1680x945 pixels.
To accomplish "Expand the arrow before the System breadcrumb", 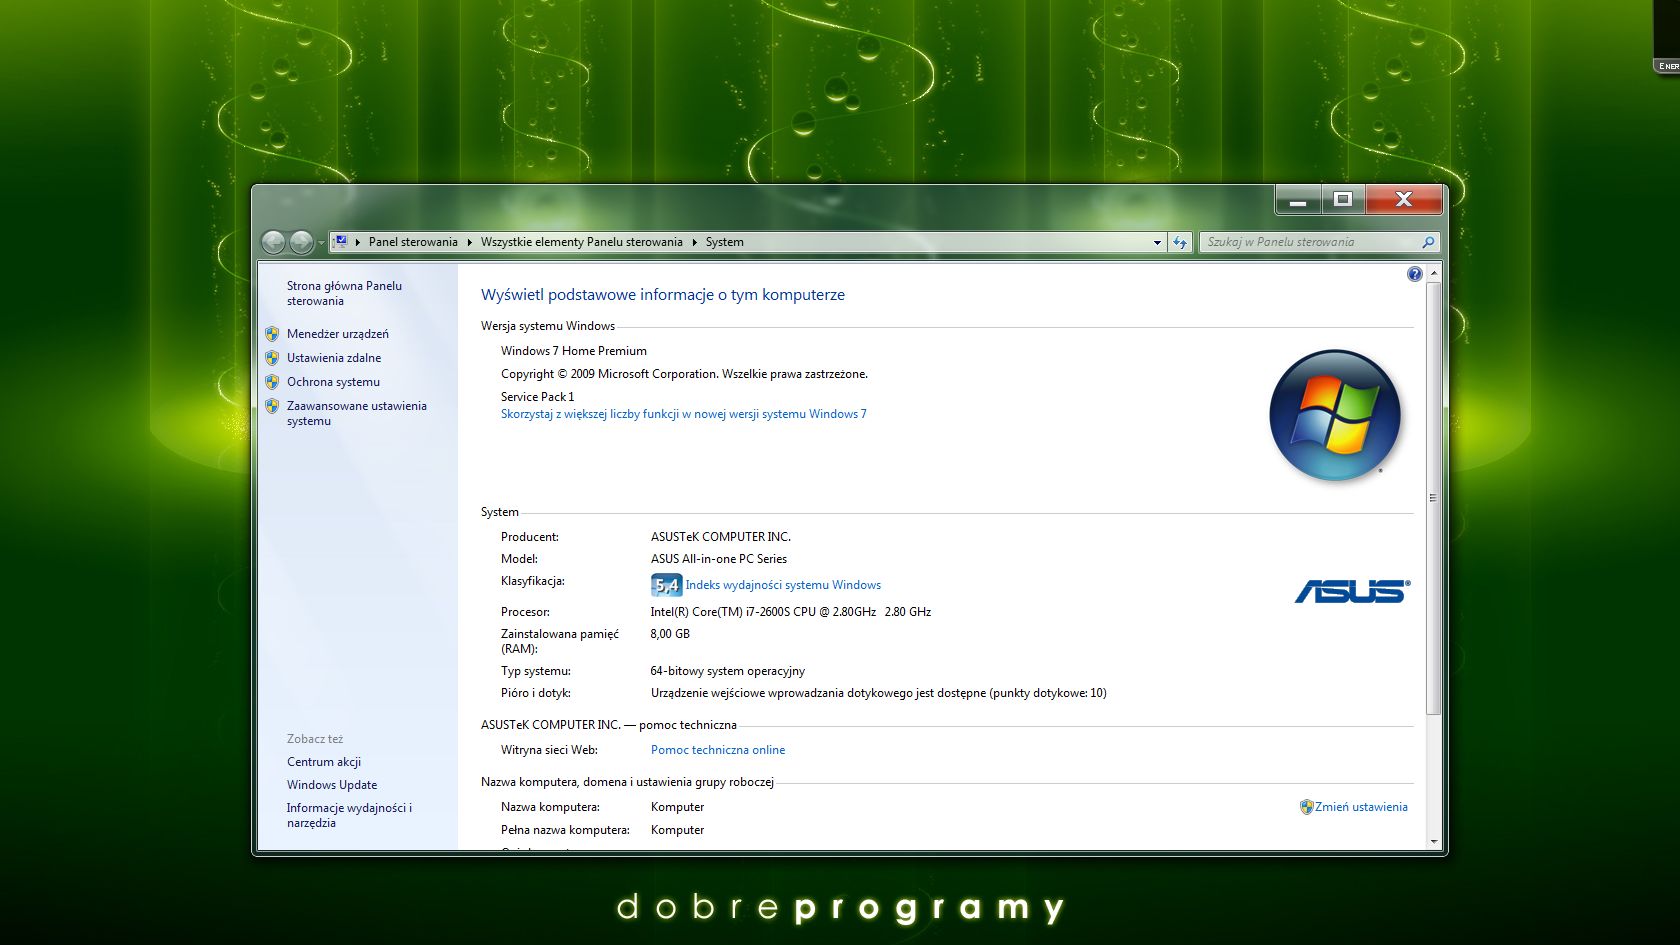I will coord(694,242).
